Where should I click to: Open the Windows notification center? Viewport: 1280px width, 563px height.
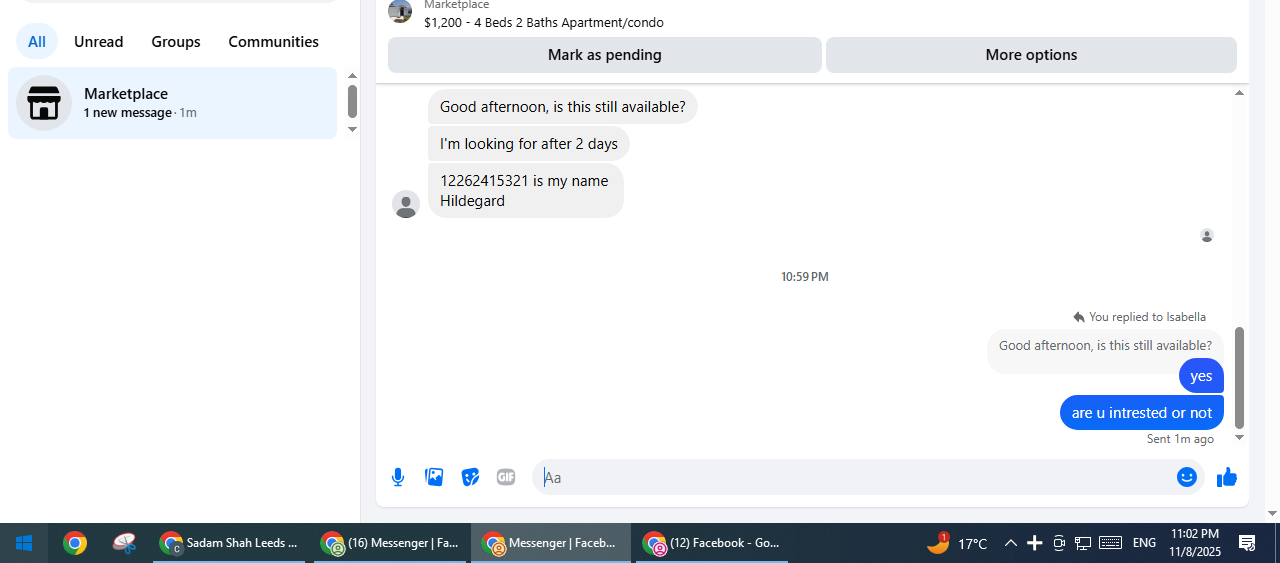pos(1247,543)
